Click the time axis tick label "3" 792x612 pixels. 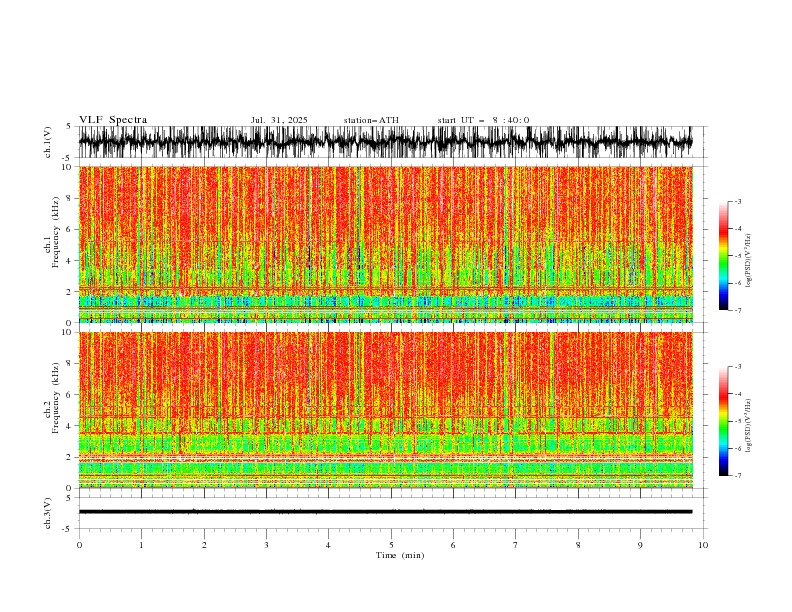click(266, 545)
